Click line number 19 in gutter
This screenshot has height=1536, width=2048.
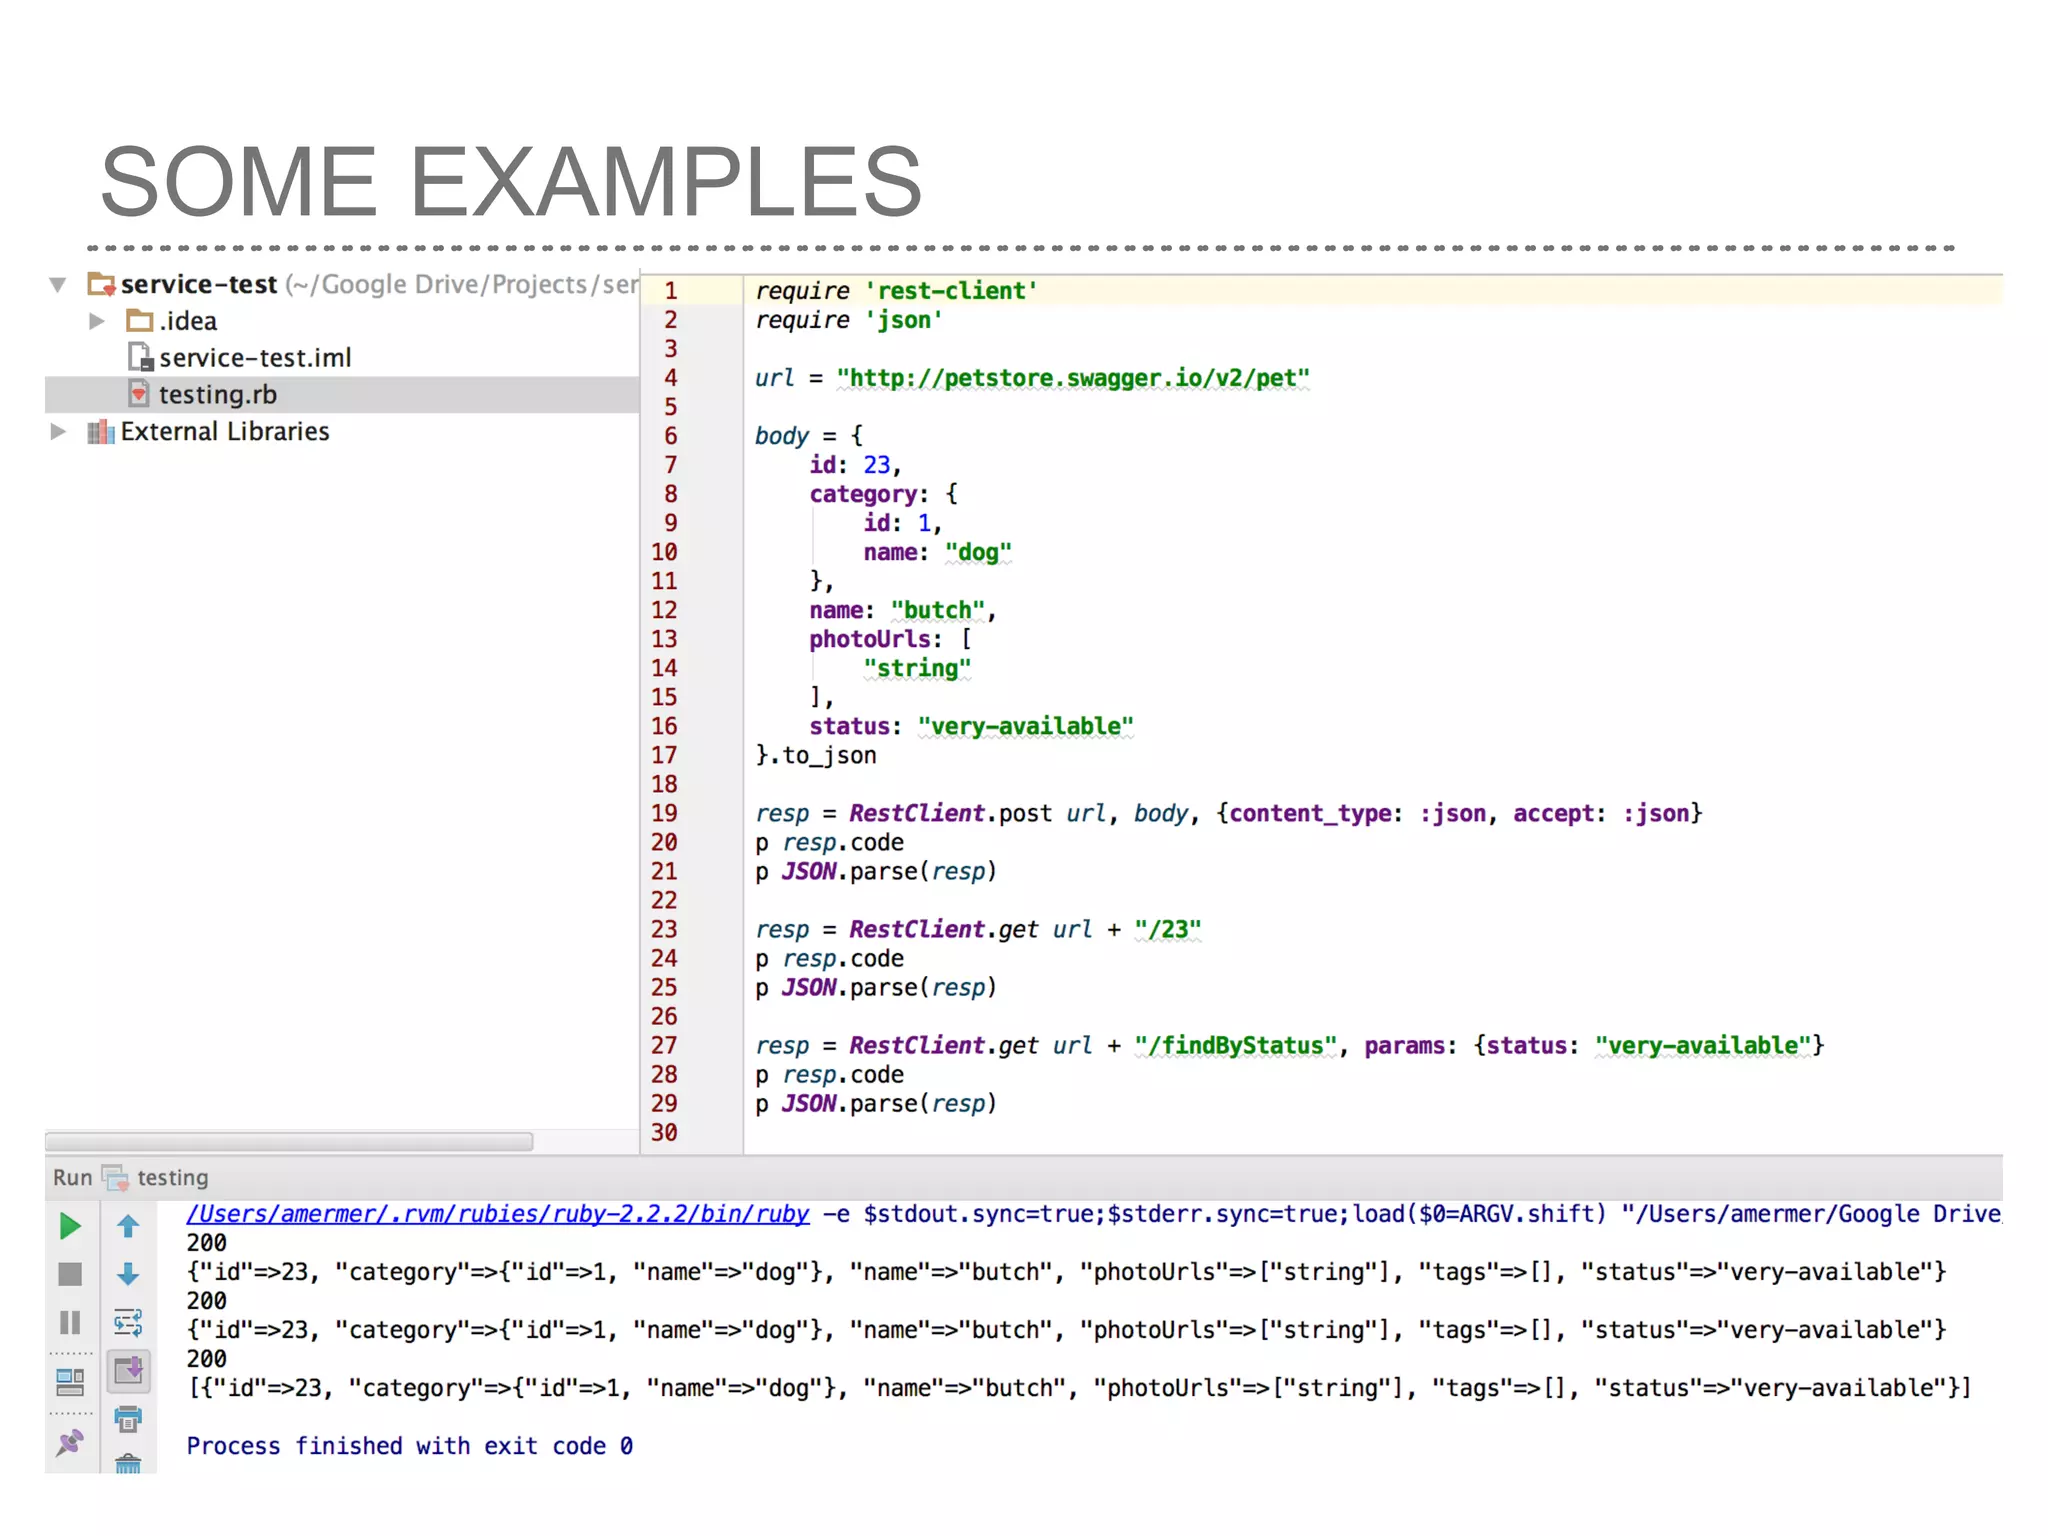664,813
